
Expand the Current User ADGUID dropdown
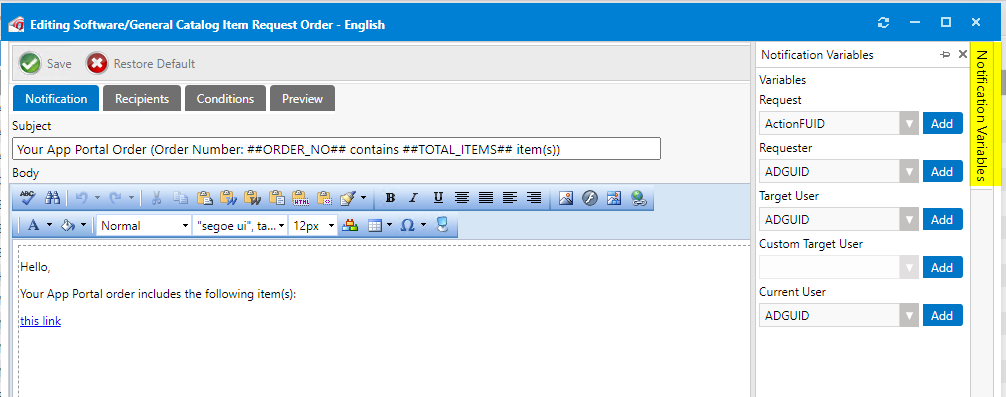(909, 316)
